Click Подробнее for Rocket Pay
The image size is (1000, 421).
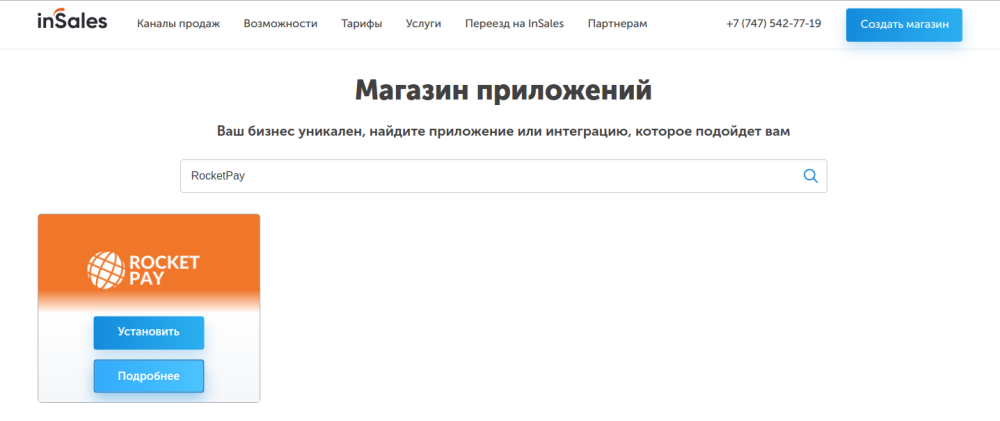[149, 376]
